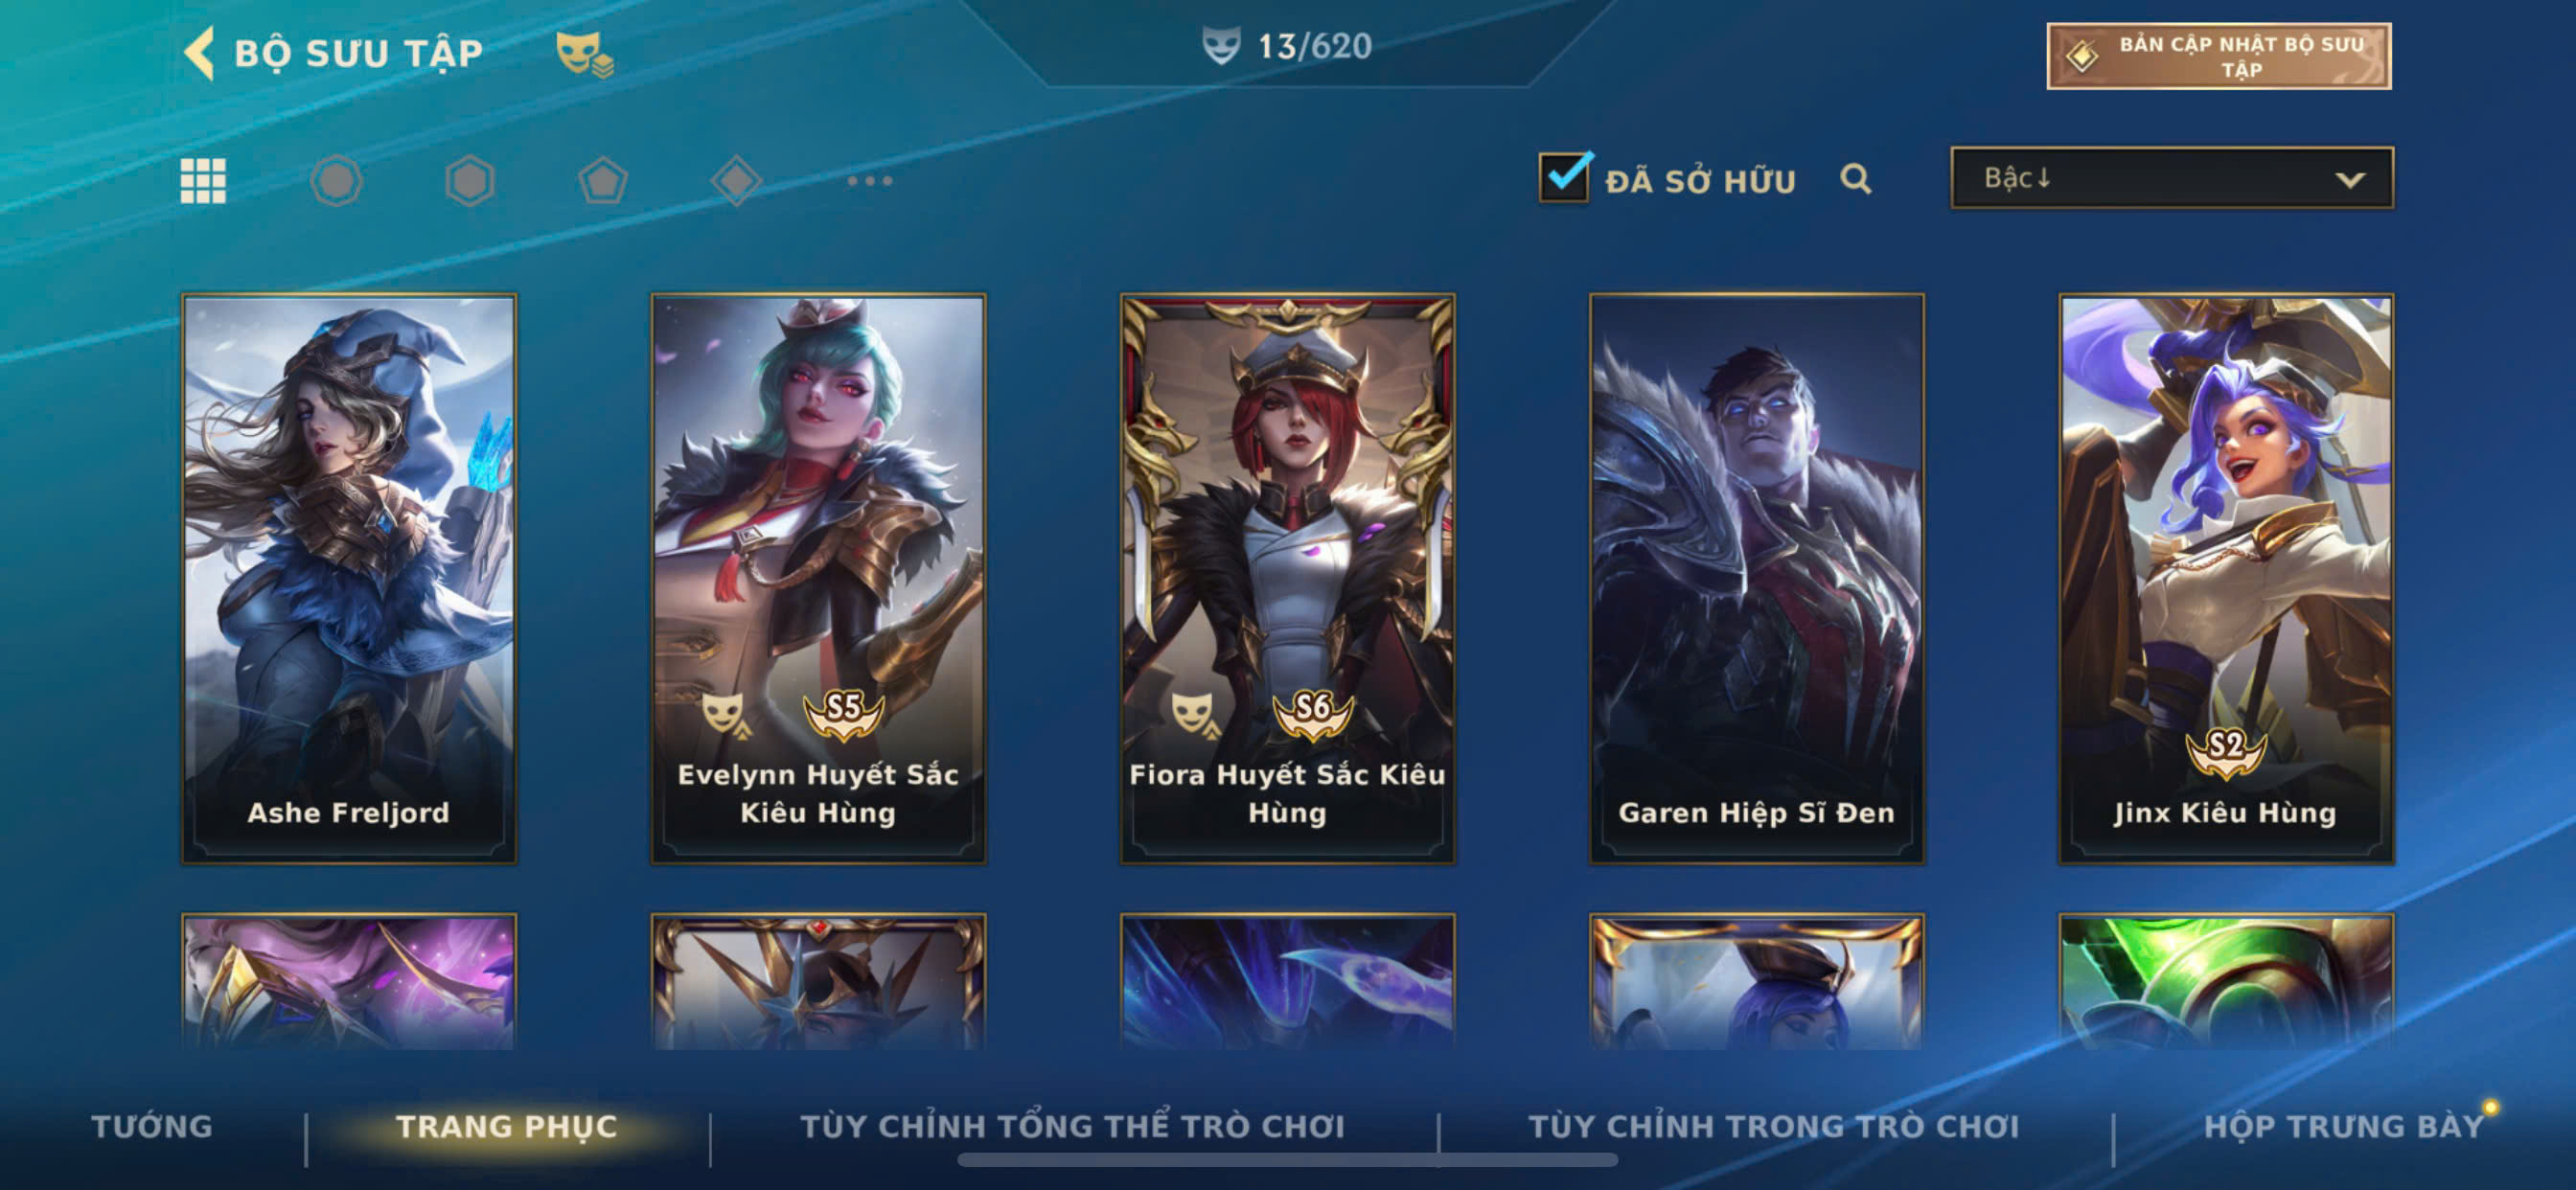
Task: Uncheck the Đã Sở Hữu checkbox
Action: click(1564, 177)
